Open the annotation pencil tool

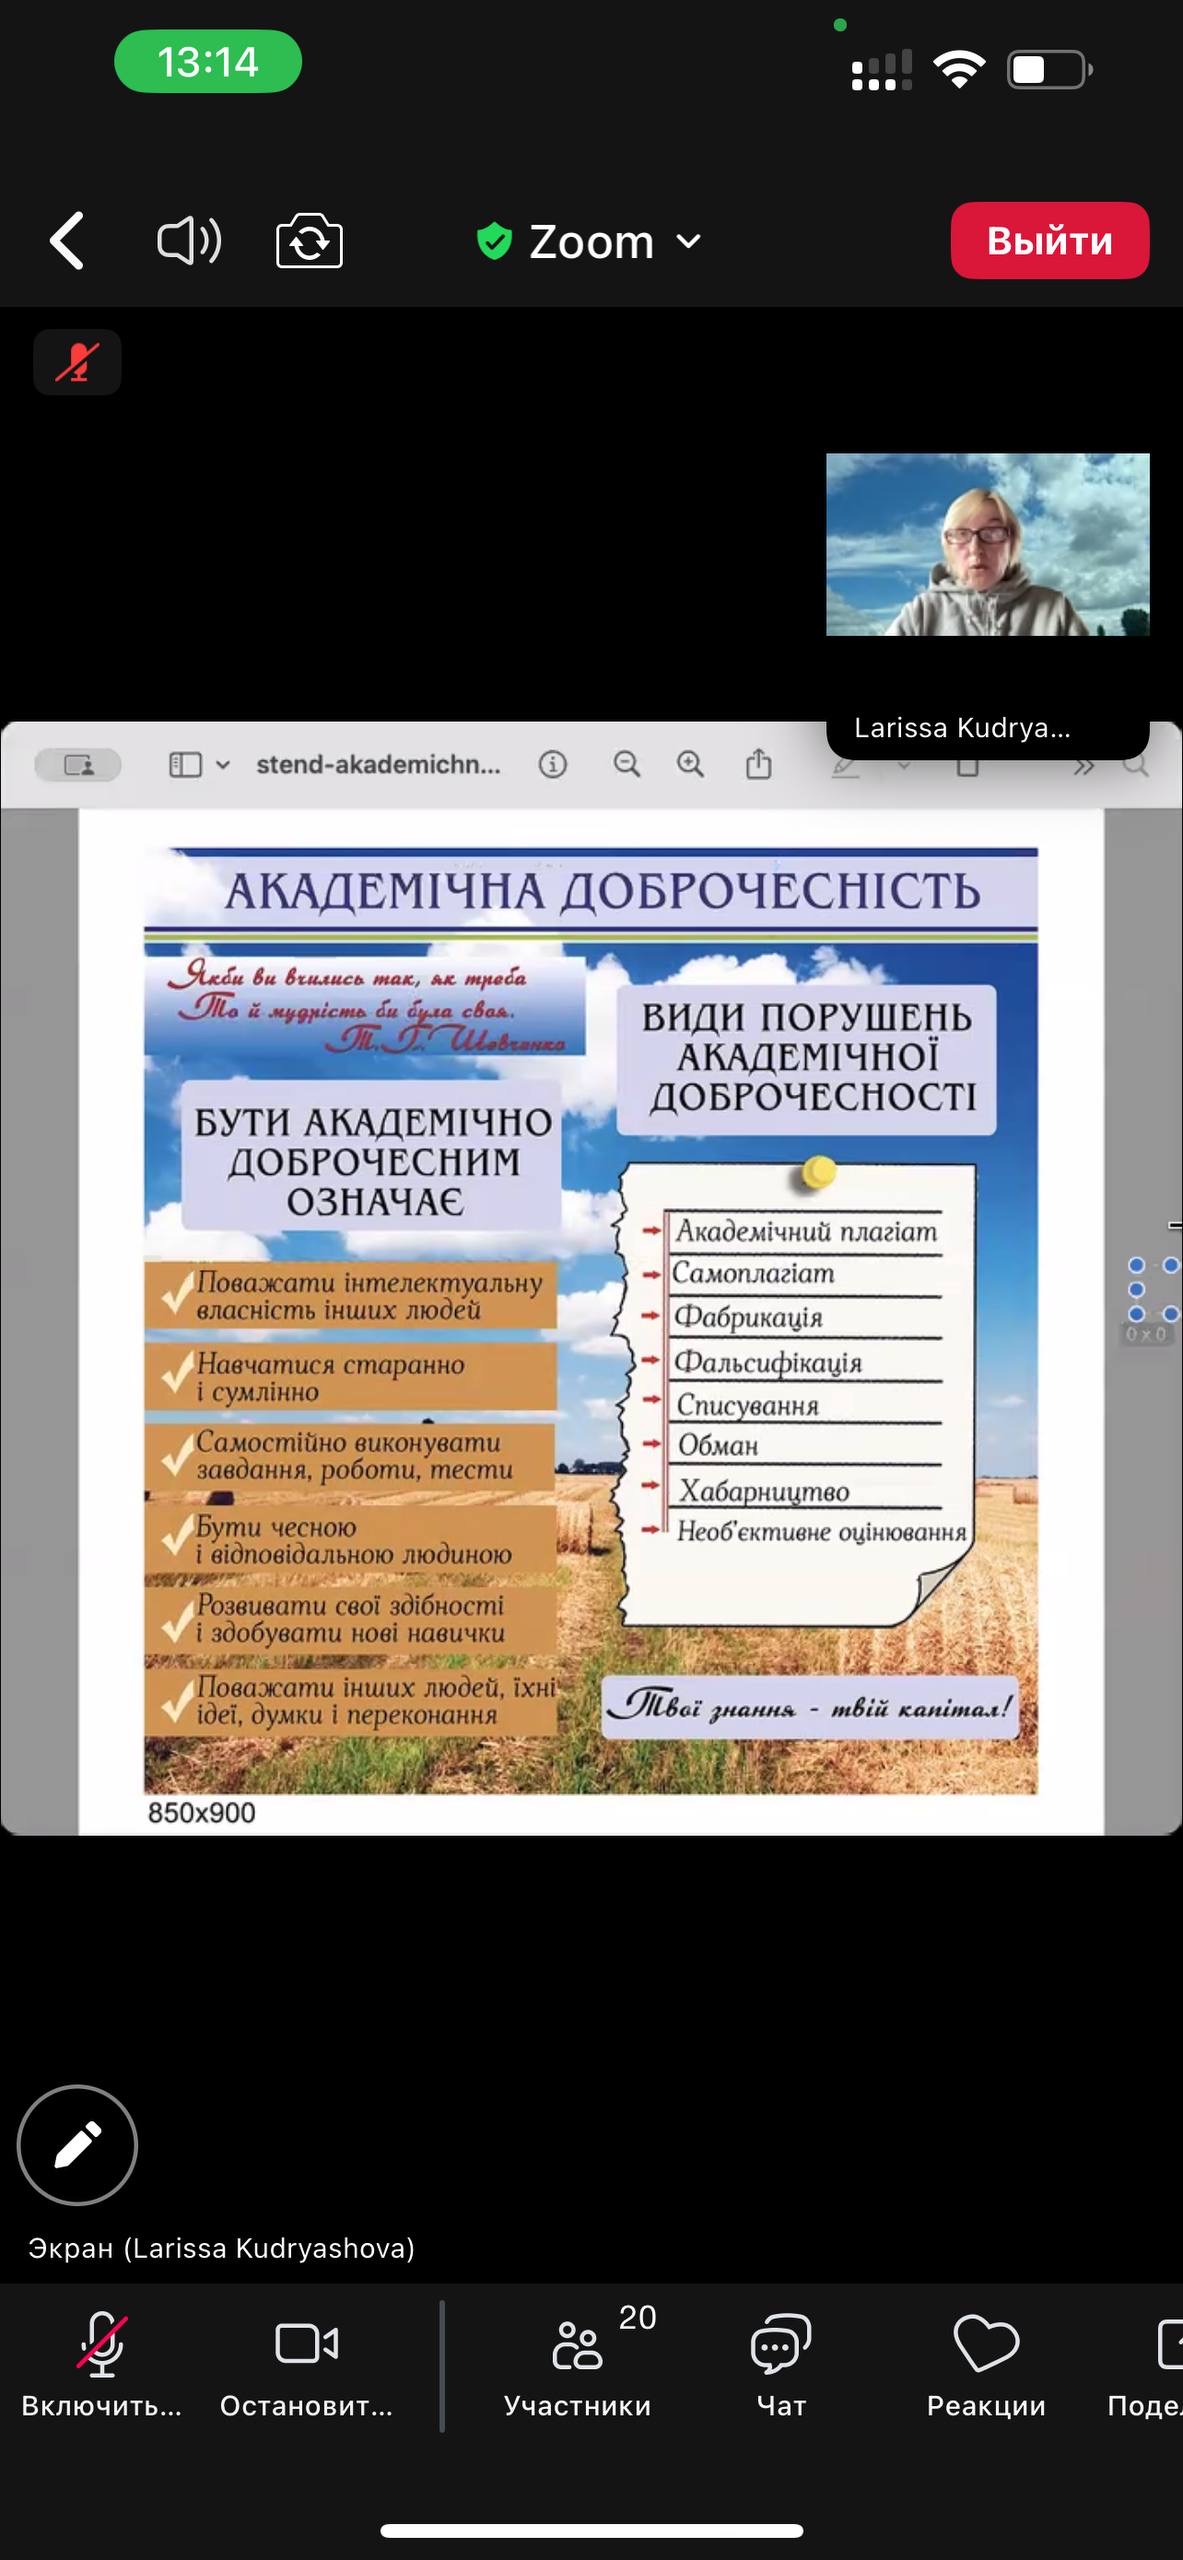coord(77,2144)
